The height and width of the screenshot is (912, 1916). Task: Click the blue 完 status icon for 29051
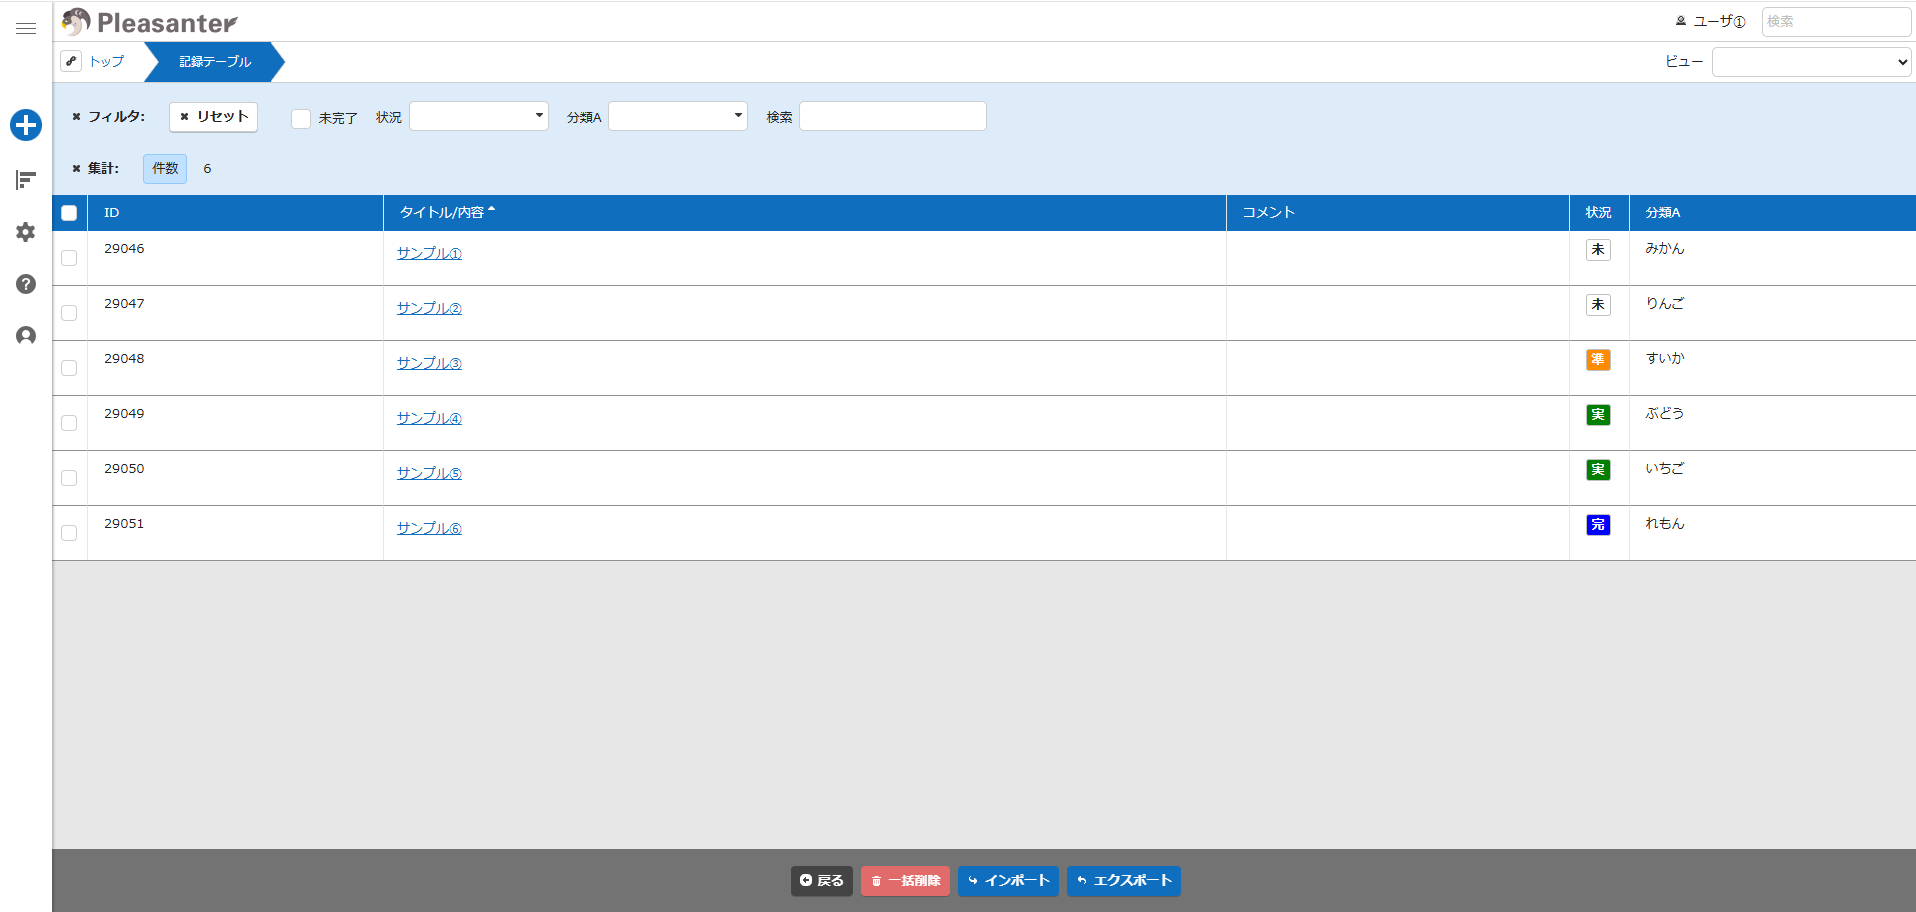pos(1598,525)
